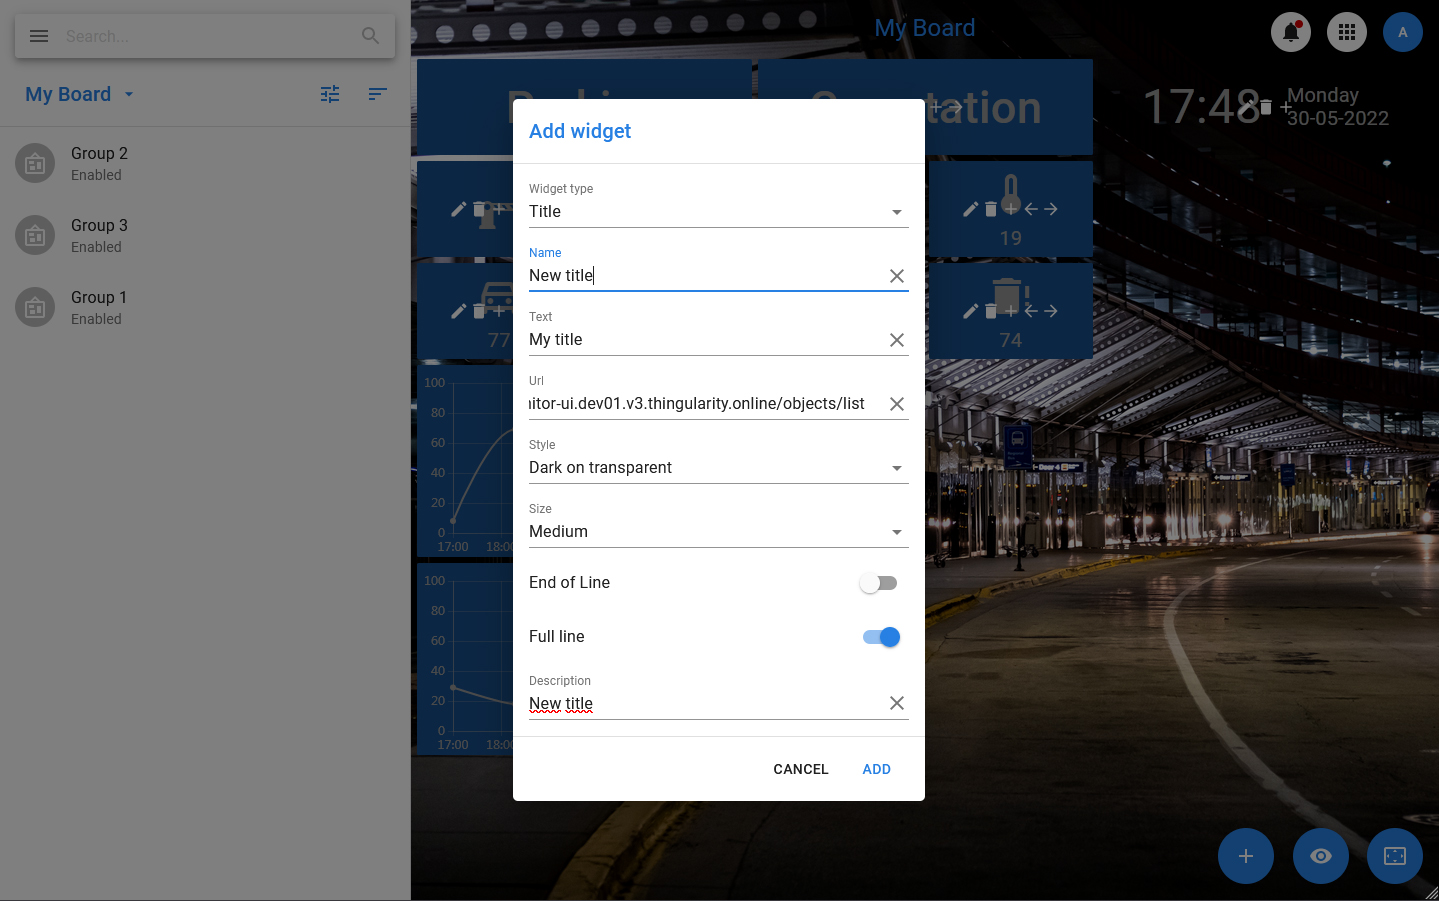Screen dimensions: 1439x901
Task: Open the hamburger navigation menu
Action: 39,36
